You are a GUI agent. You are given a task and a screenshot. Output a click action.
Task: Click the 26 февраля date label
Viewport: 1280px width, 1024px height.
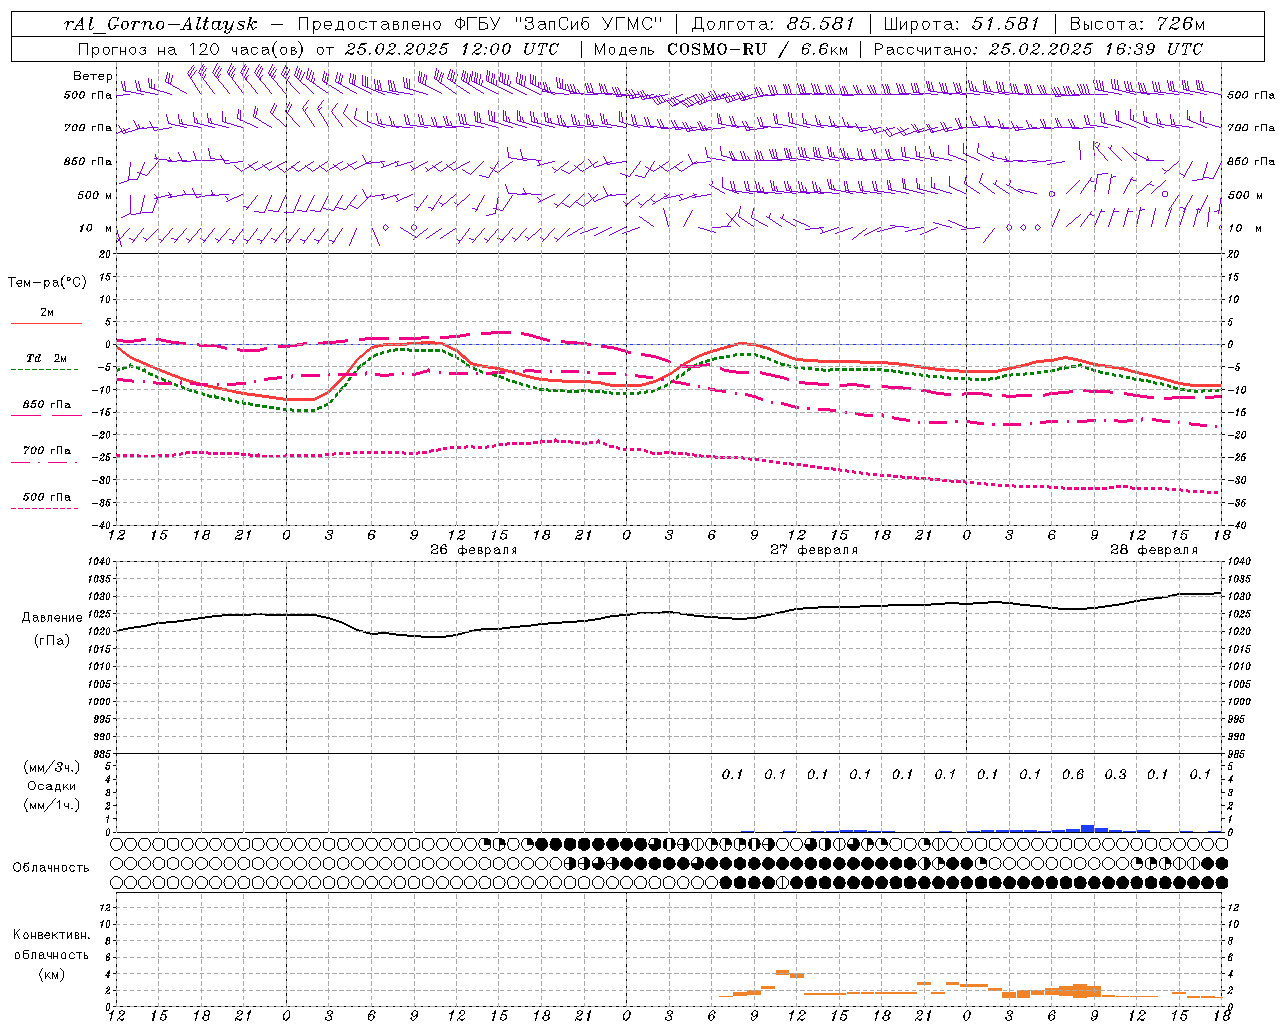[x=474, y=550]
